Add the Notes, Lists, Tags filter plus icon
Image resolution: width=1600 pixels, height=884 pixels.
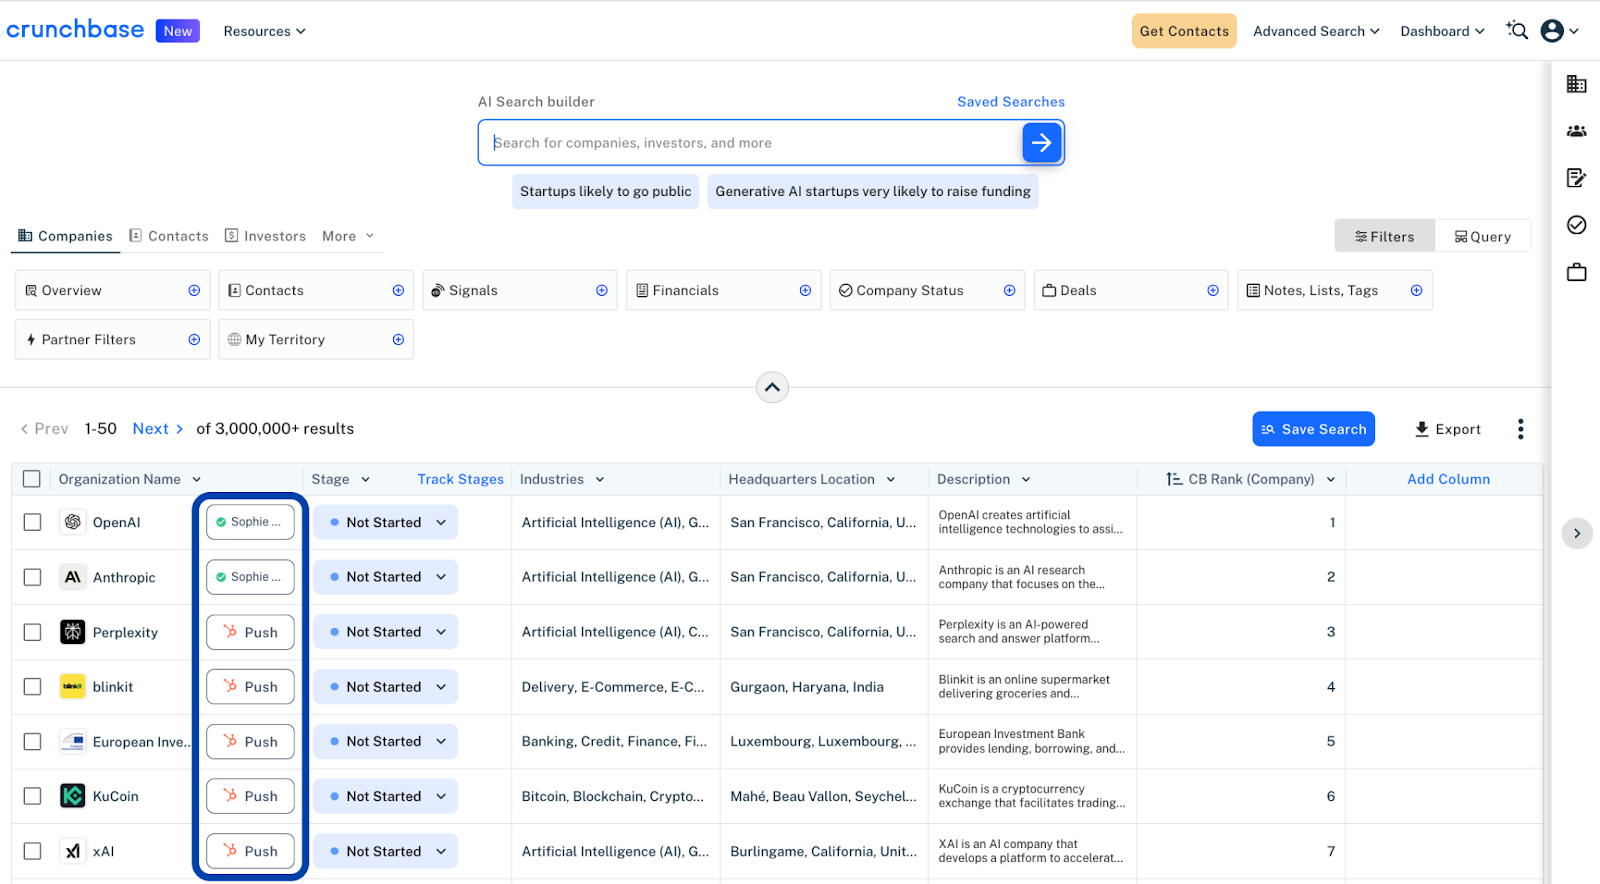pos(1416,291)
